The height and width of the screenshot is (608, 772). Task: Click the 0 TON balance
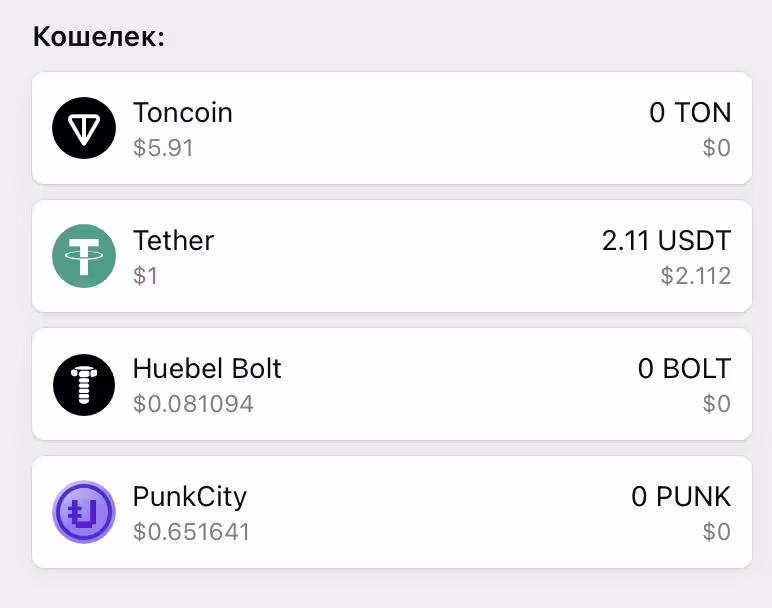pyautogui.click(x=690, y=113)
